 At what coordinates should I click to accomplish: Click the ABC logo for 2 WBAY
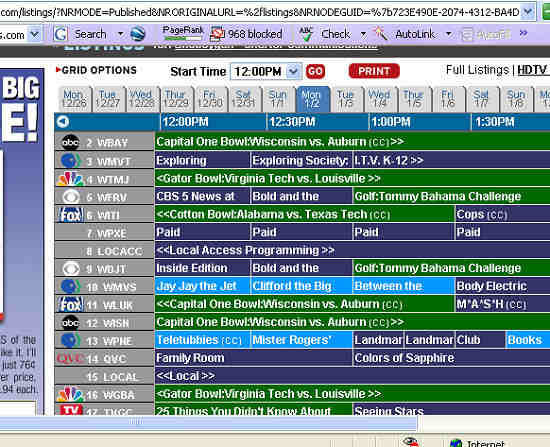tap(71, 142)
